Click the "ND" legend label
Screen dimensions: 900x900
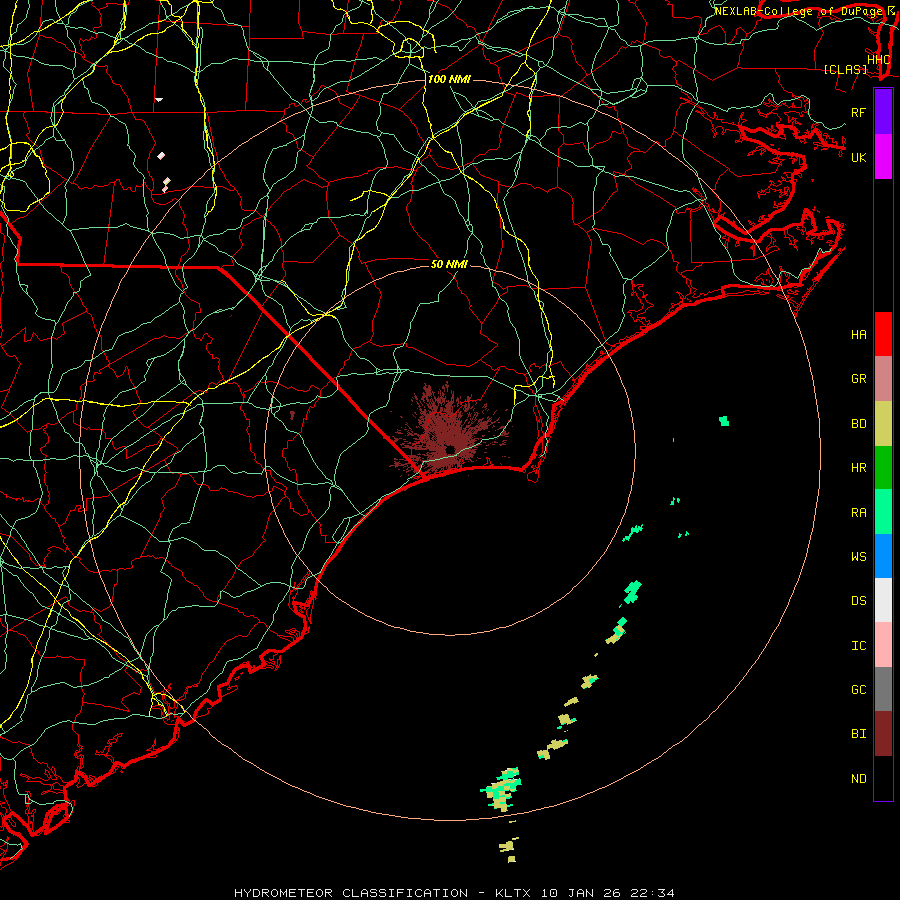(858, 779)
